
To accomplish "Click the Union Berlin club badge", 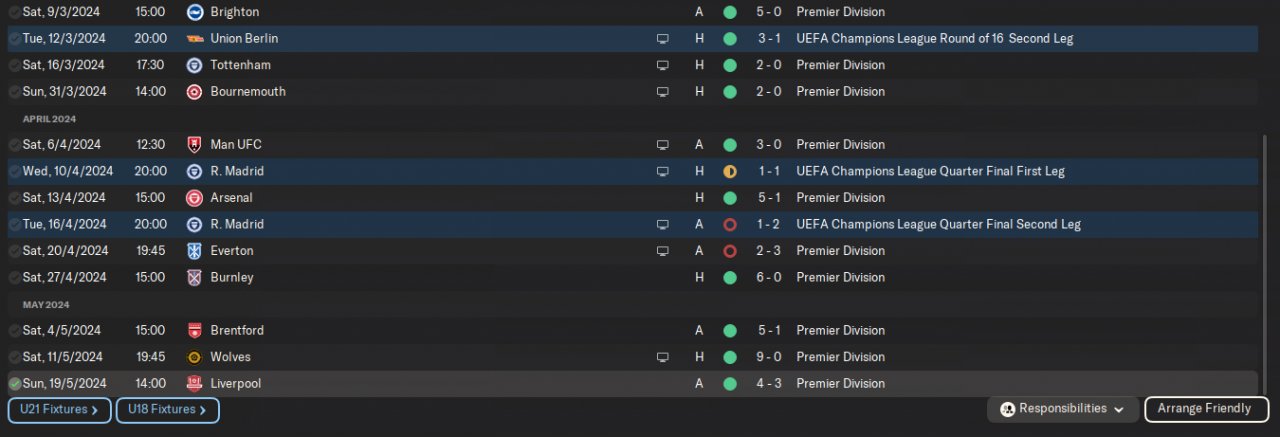I will (195, 38).
